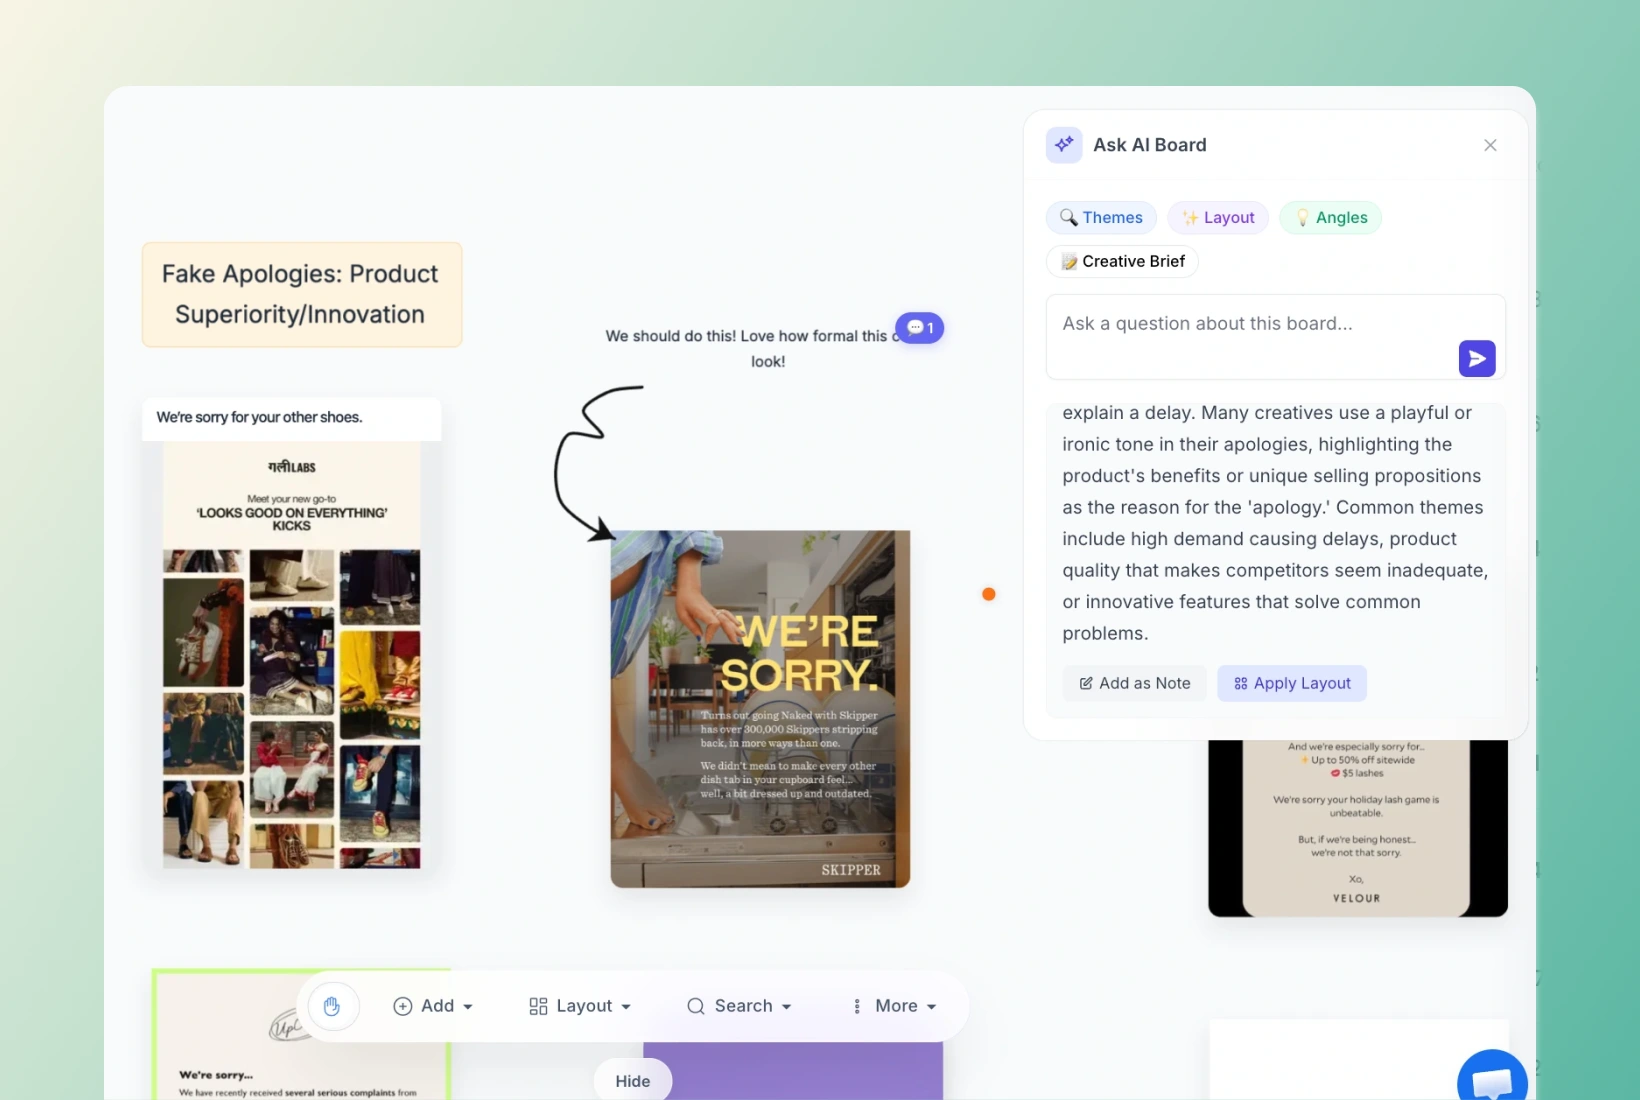Select the Themes suggestion chip
The image size is (1640, 1100).
coord(1101,217)
